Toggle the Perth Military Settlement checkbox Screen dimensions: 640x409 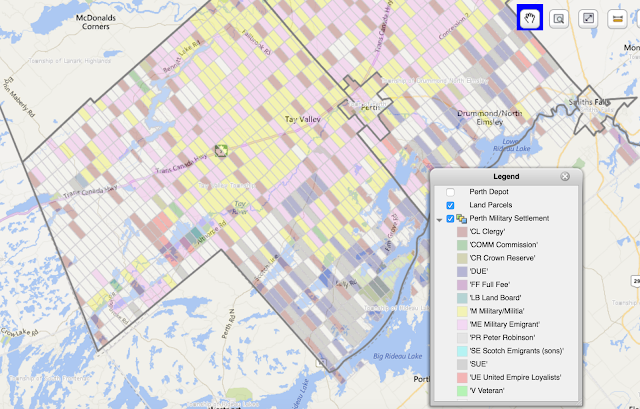450,219
